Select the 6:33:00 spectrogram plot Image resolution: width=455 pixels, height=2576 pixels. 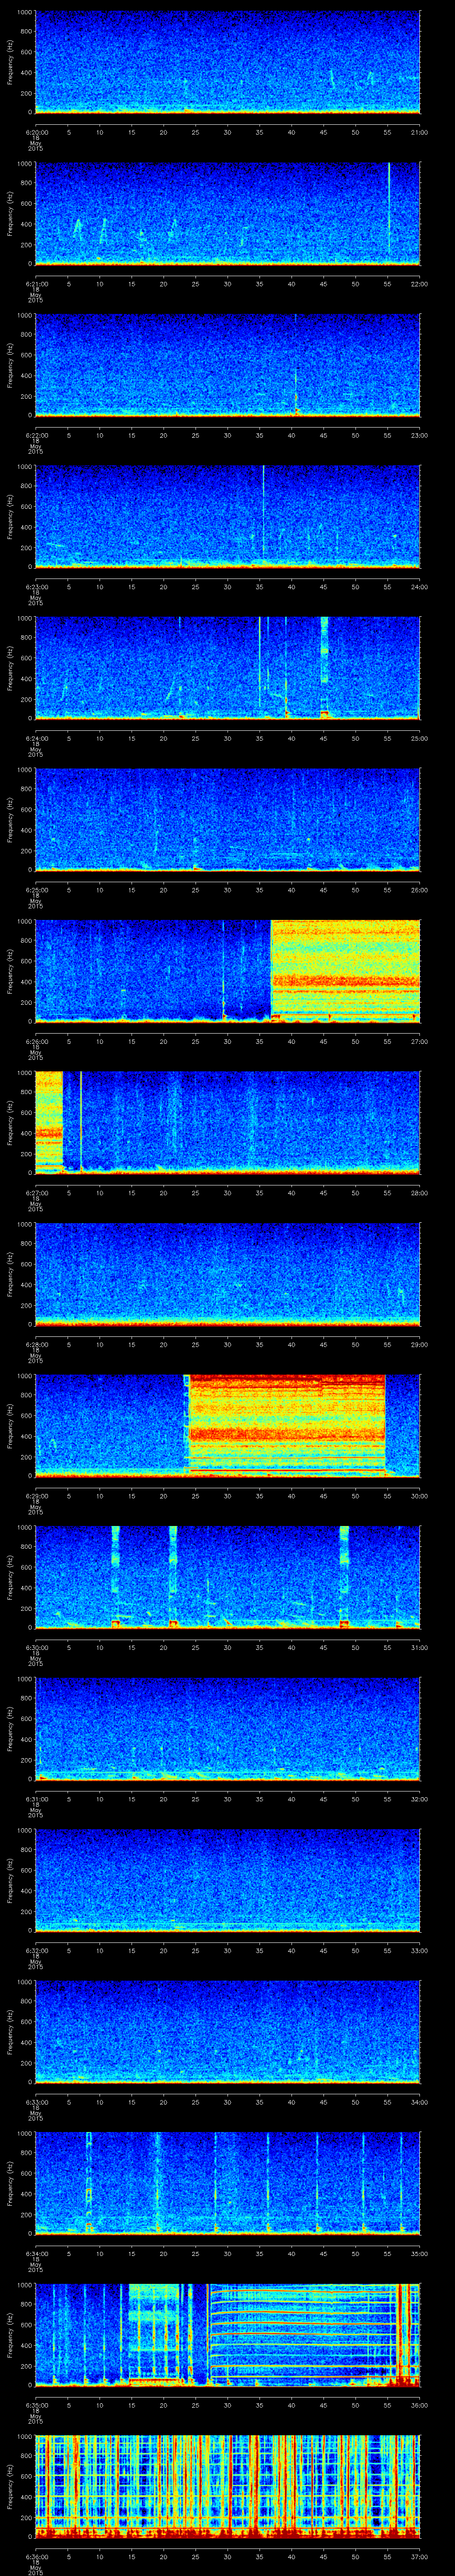tap(227, 2030)
